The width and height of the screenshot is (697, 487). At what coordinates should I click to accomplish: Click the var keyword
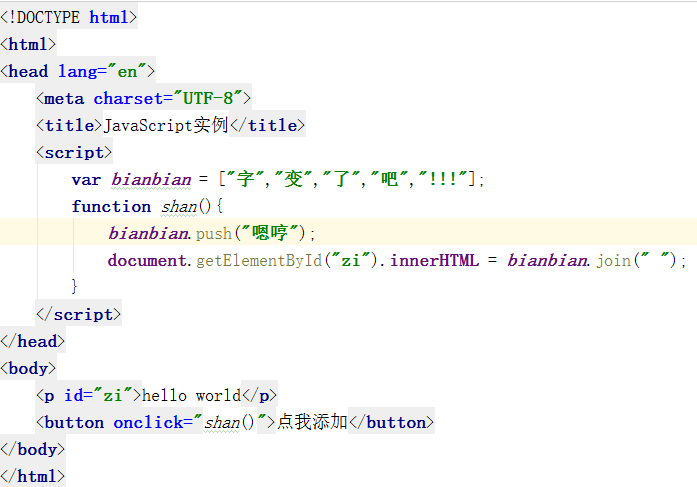click(86, 179)
